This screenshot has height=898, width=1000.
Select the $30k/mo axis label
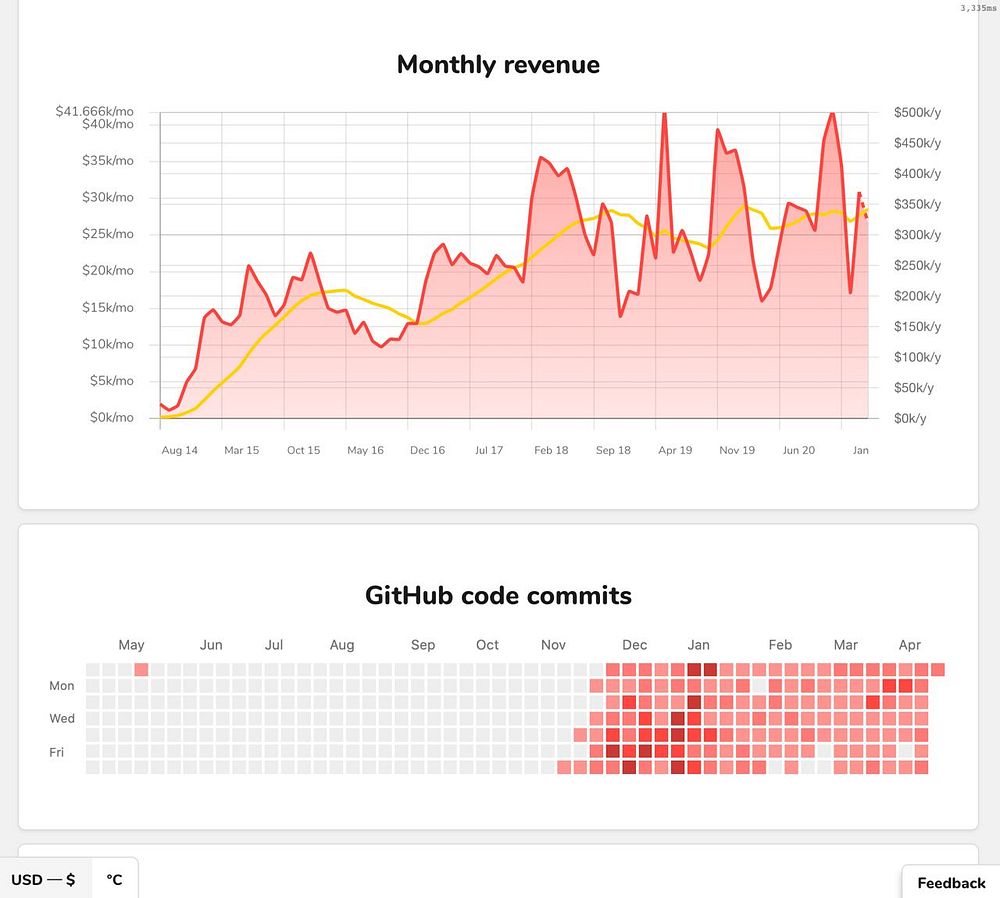[x=108, y=197]
